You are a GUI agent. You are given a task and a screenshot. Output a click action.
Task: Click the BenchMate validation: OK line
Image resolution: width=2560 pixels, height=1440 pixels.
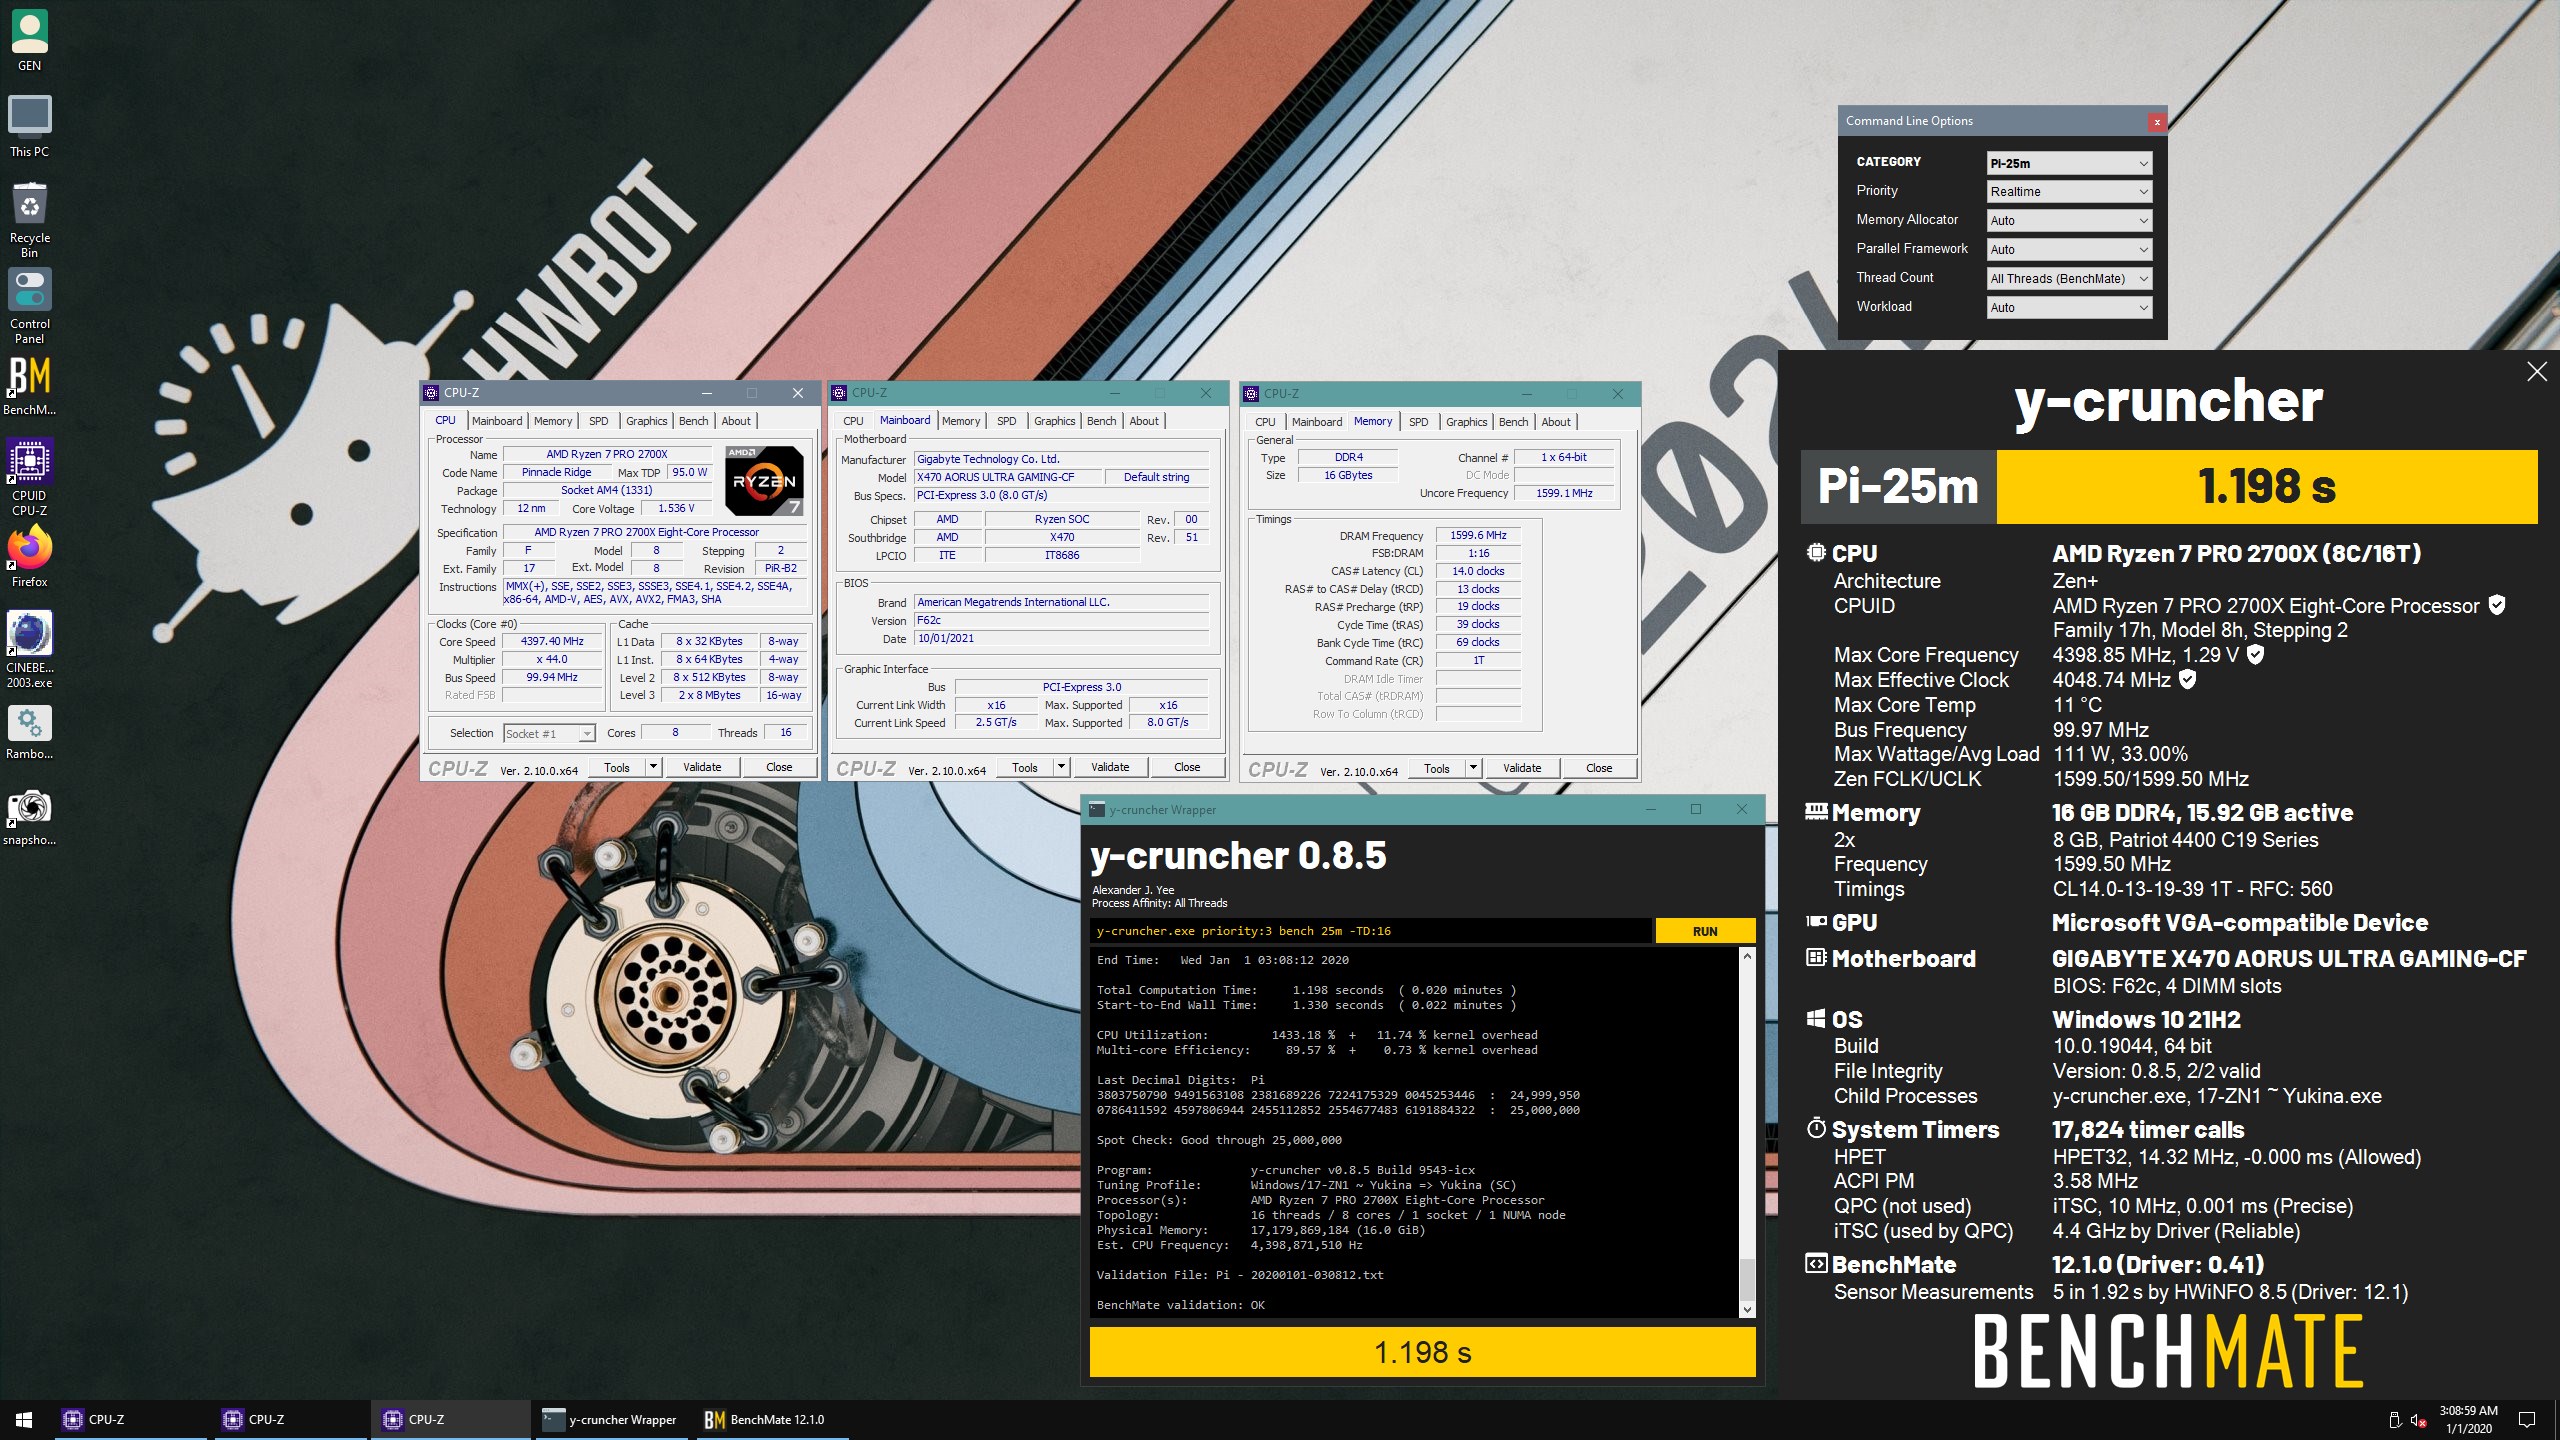(x=1180, y=1305)
